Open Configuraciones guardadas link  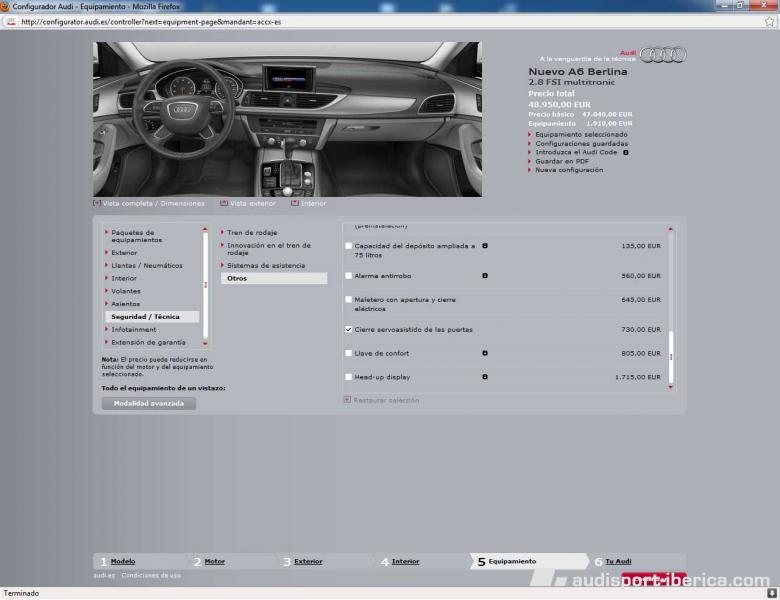coord(582,144)
